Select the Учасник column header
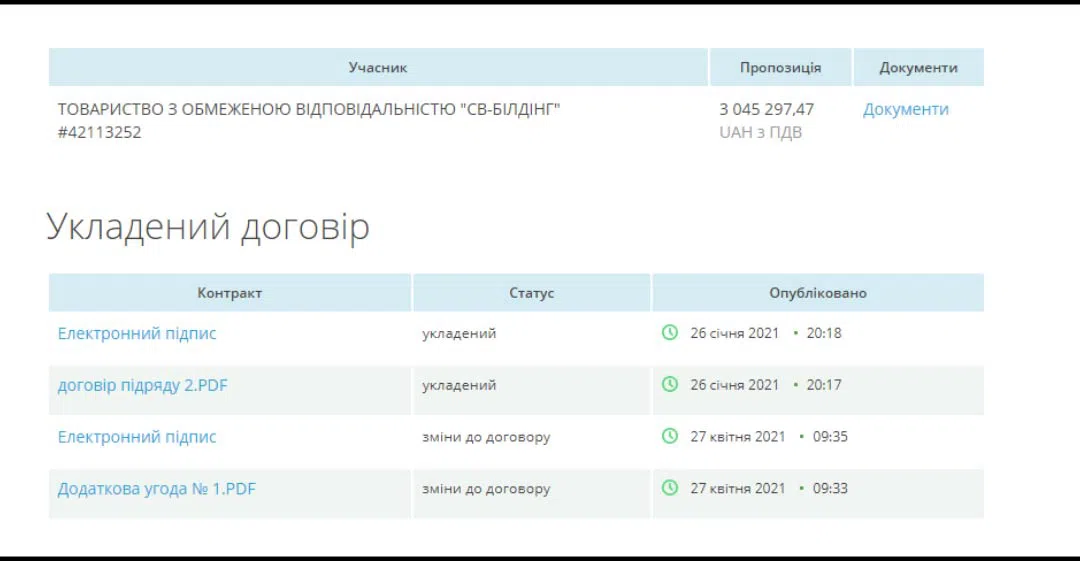 click(378, 67)
